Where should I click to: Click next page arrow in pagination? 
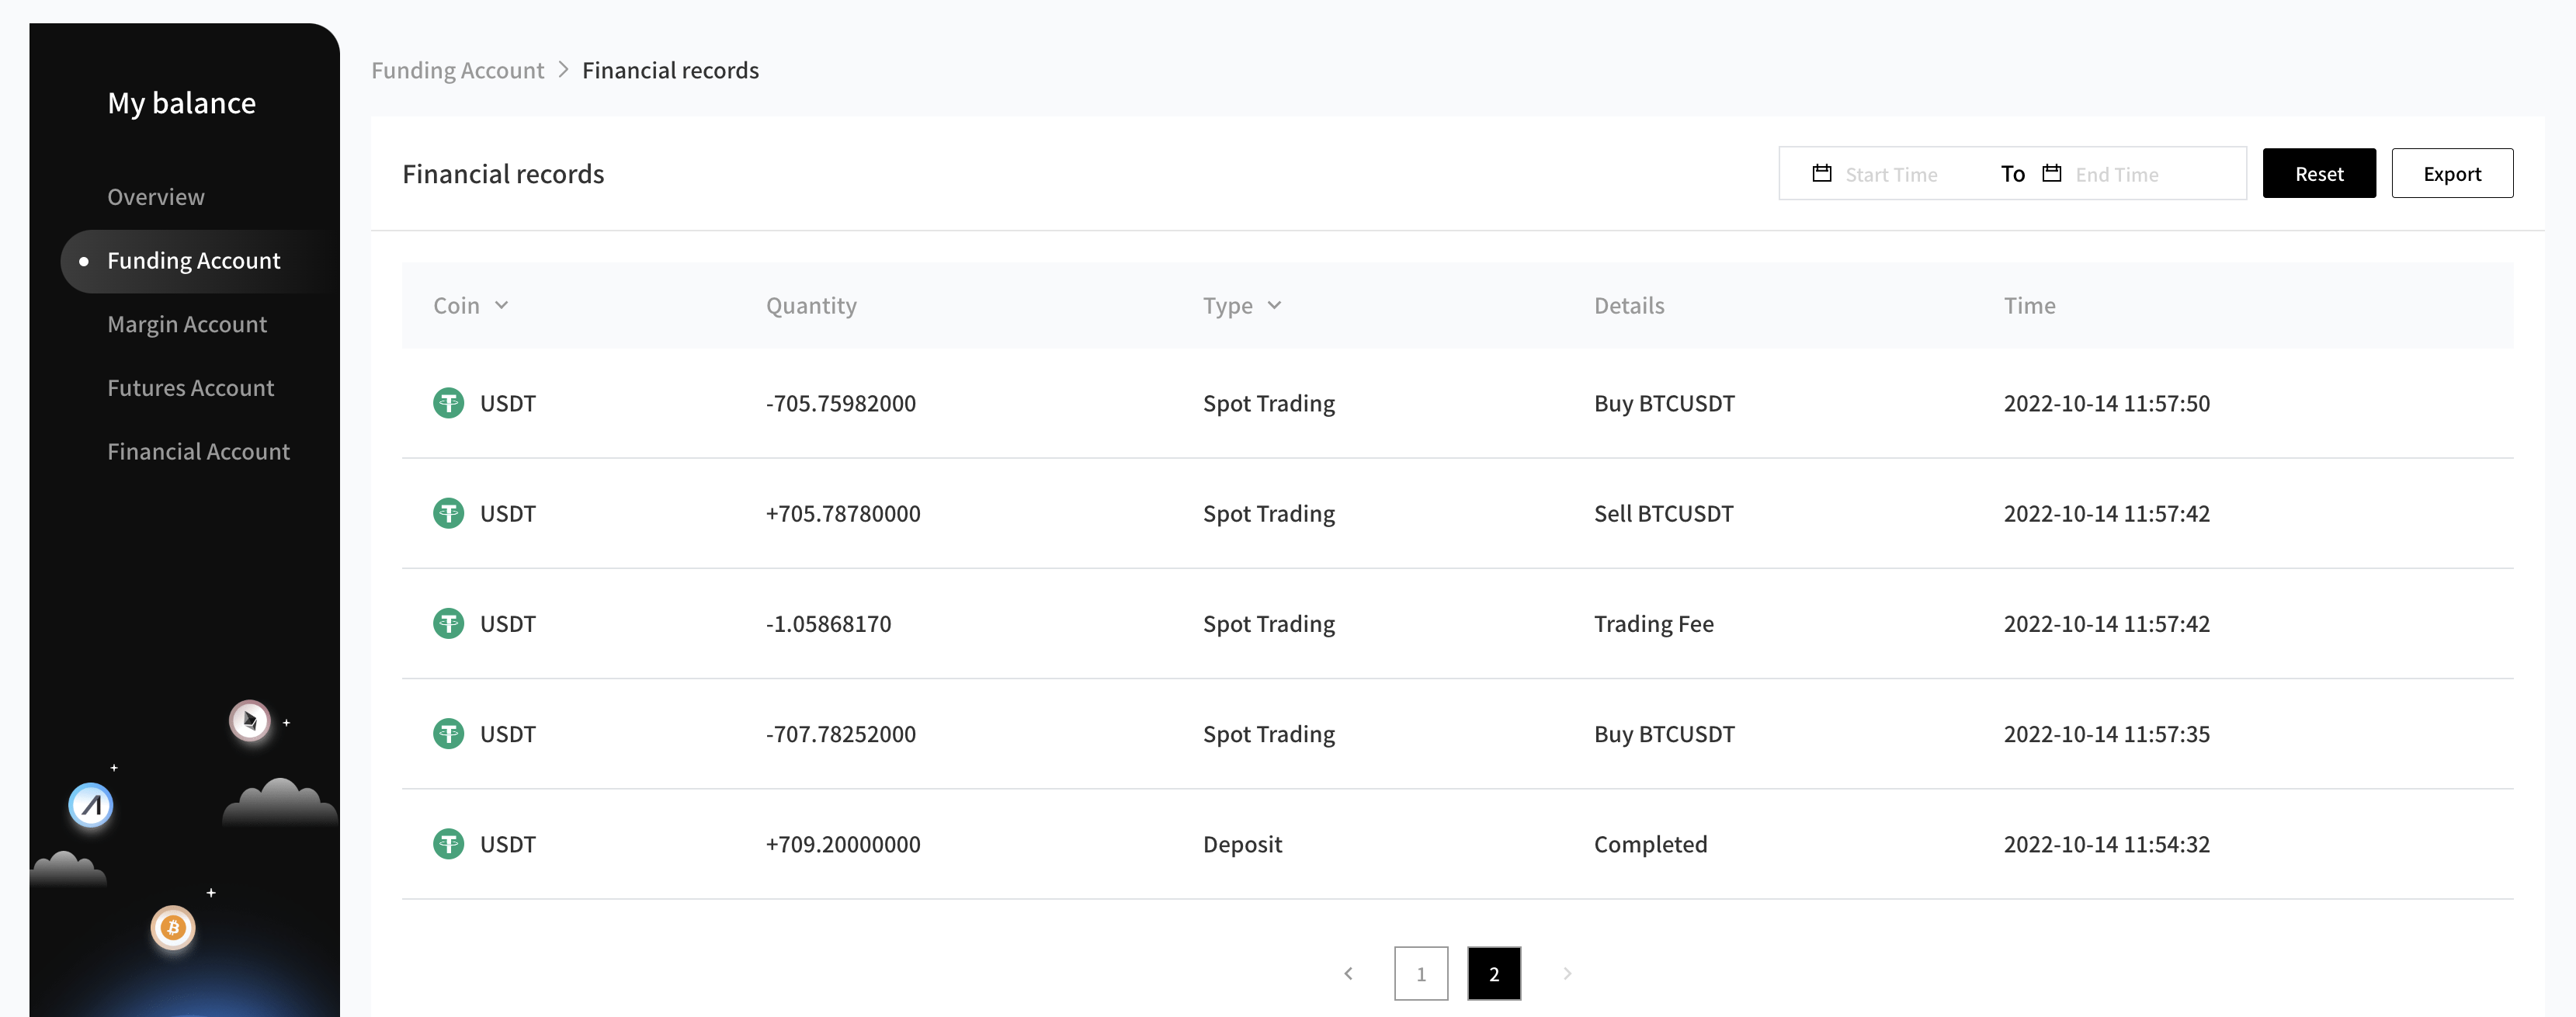[x=1567, y=973]
